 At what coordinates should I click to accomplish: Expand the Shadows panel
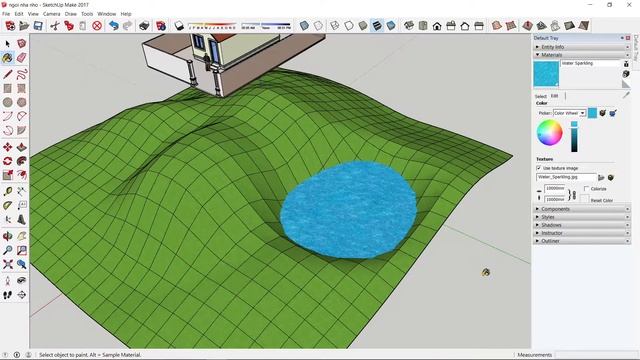click(581, 225)
